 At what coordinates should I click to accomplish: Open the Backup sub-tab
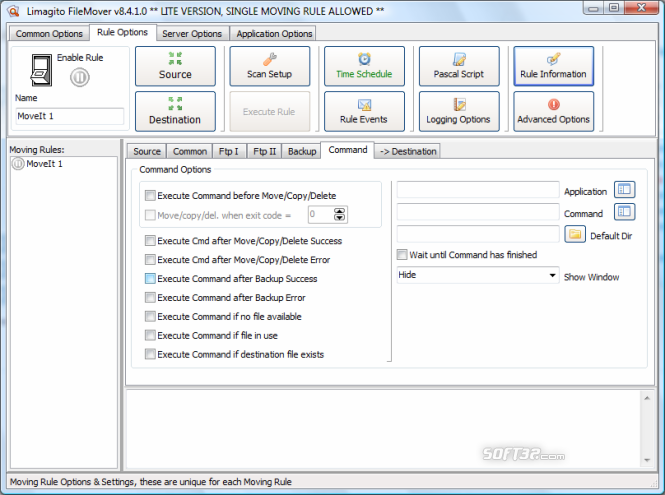click(302, 151)
